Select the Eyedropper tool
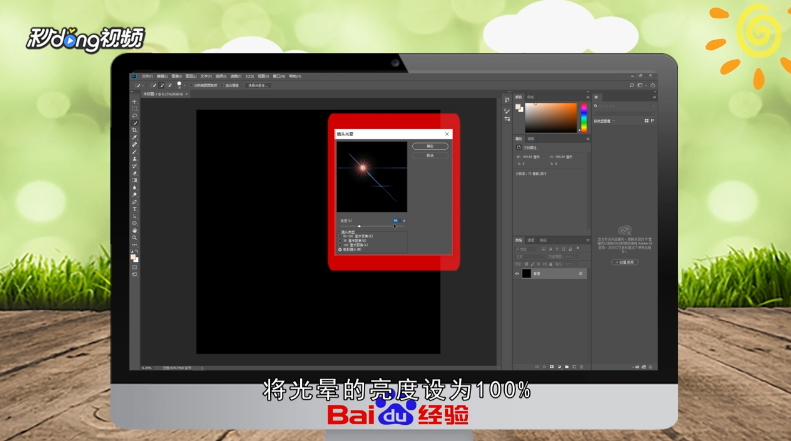This screenshot has width=791, height=441. [x=135, y=137]
